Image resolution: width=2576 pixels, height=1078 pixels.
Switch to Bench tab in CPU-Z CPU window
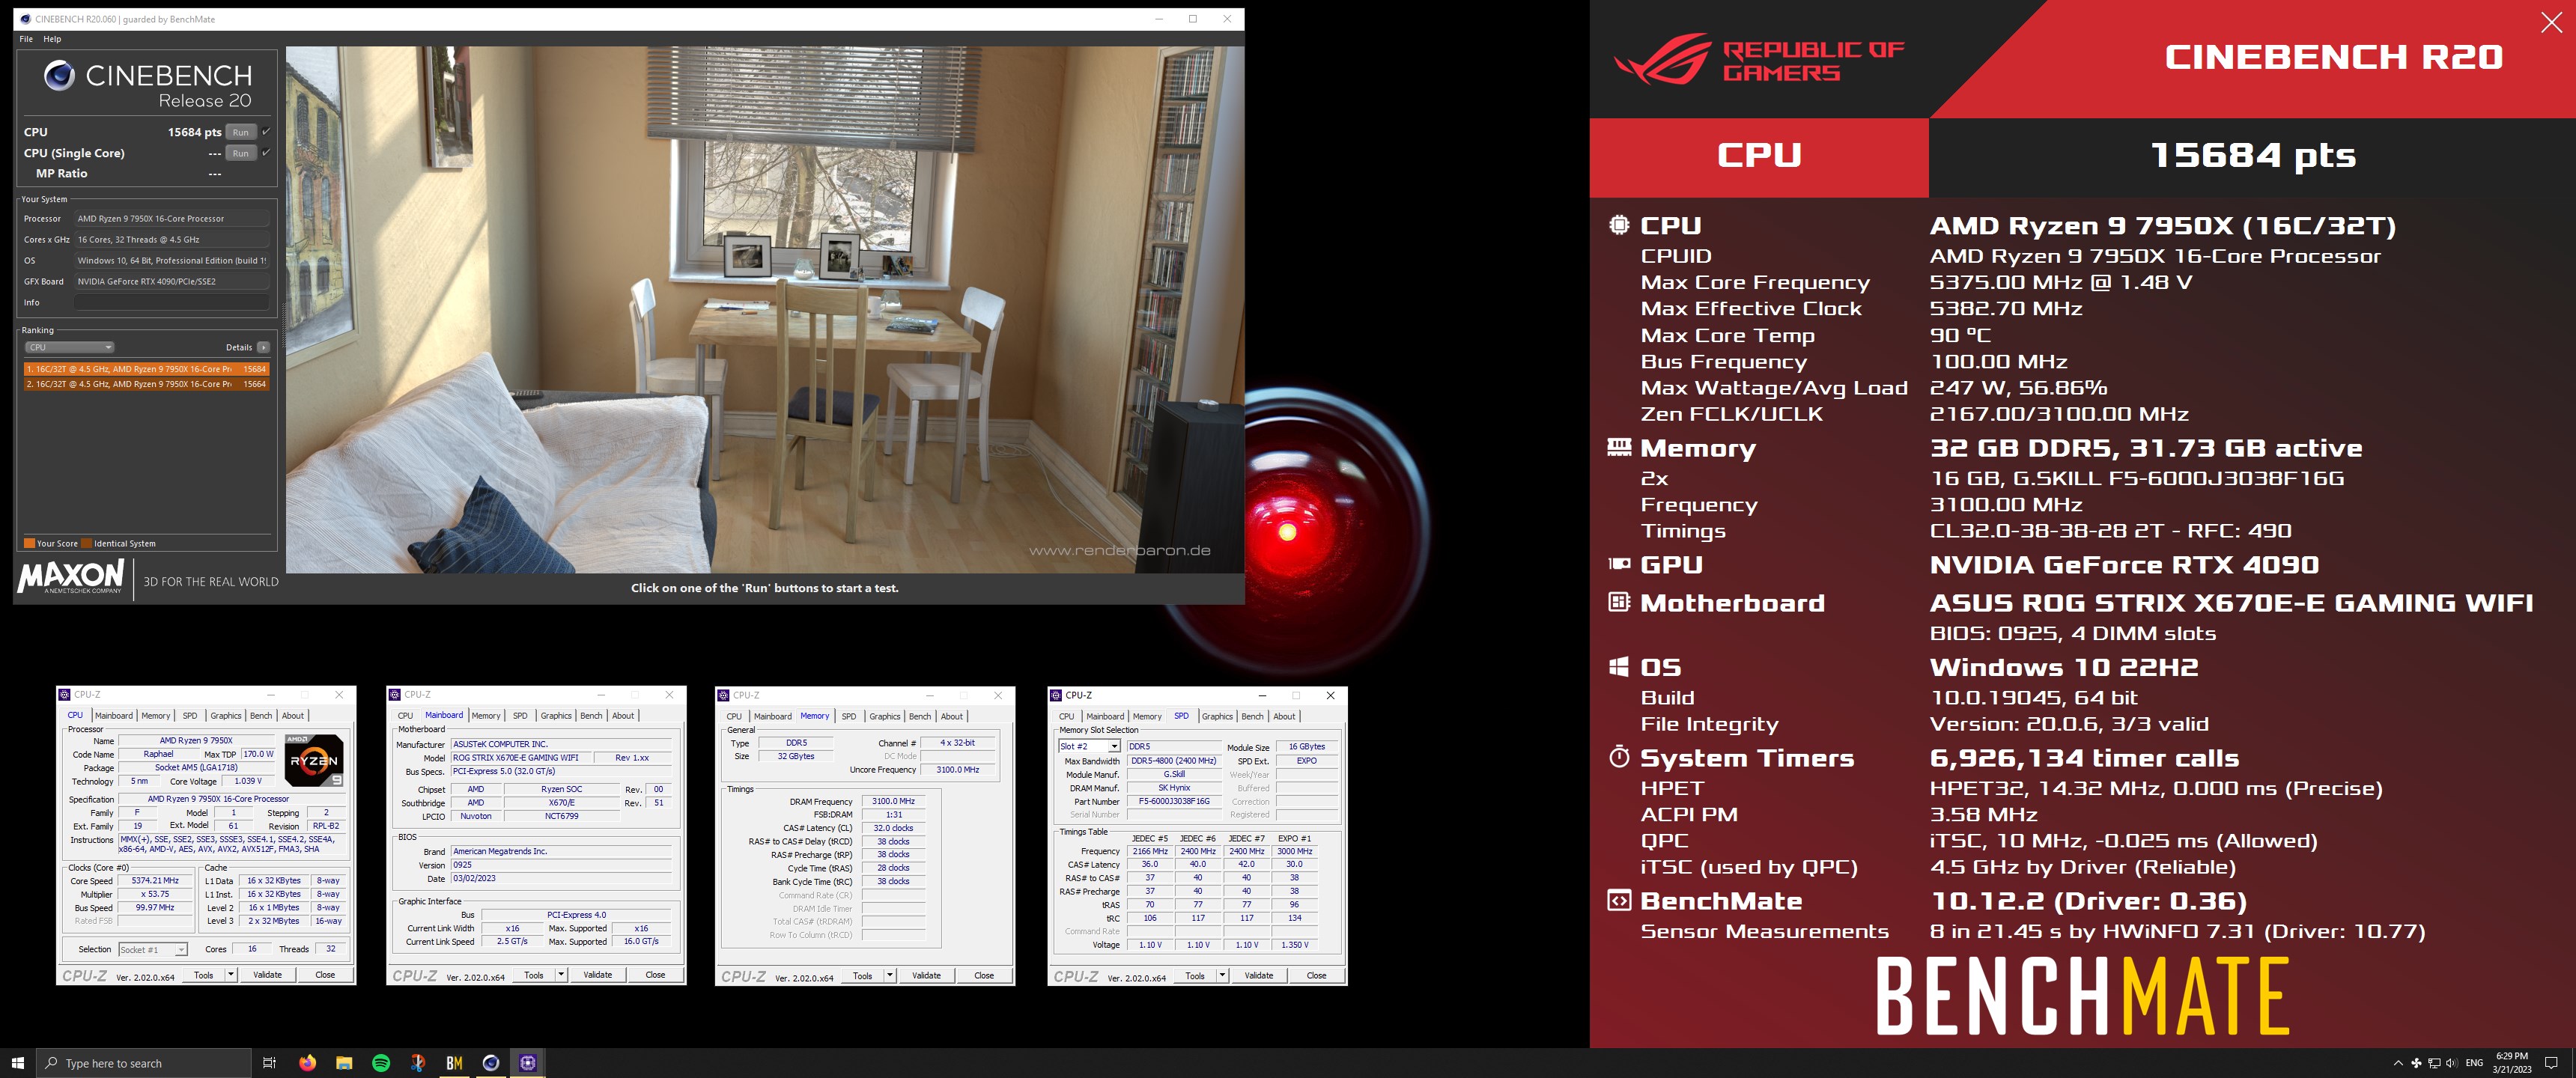tap(261, 715)
